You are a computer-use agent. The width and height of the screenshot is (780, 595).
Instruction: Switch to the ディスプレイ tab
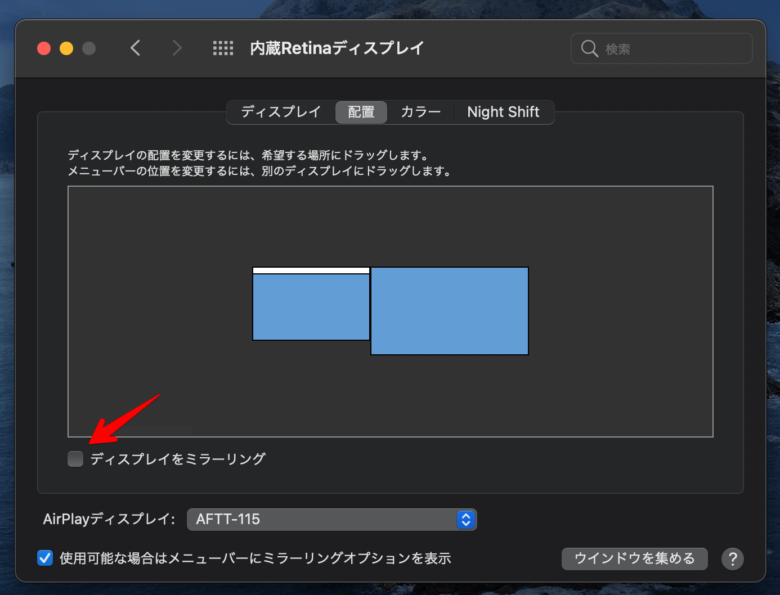pyautogui.click(x=281, y=112)
